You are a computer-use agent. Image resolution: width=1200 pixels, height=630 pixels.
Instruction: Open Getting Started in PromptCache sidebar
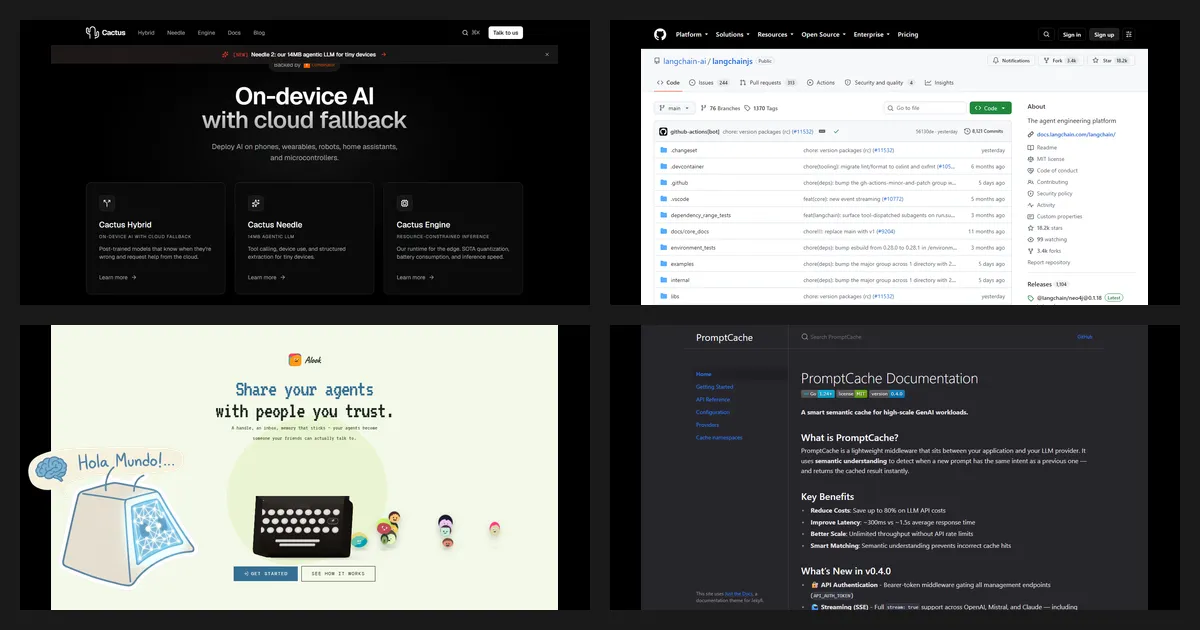714,387
